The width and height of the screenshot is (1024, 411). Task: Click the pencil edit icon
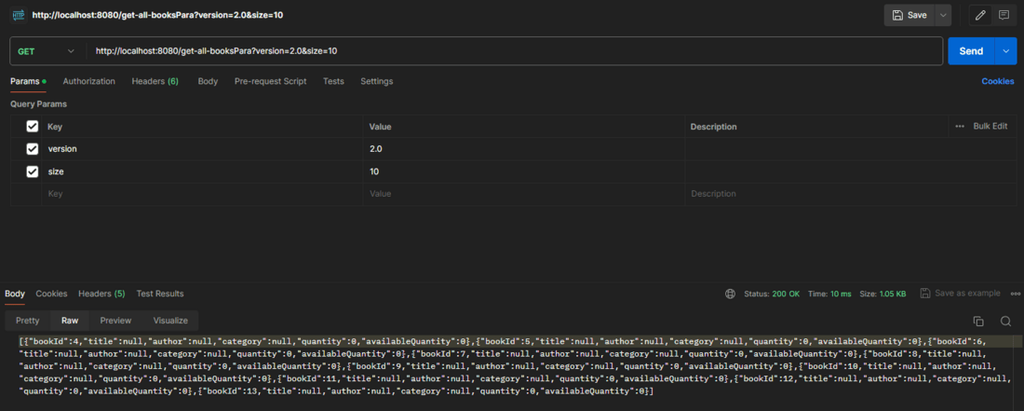coord(980,15)
